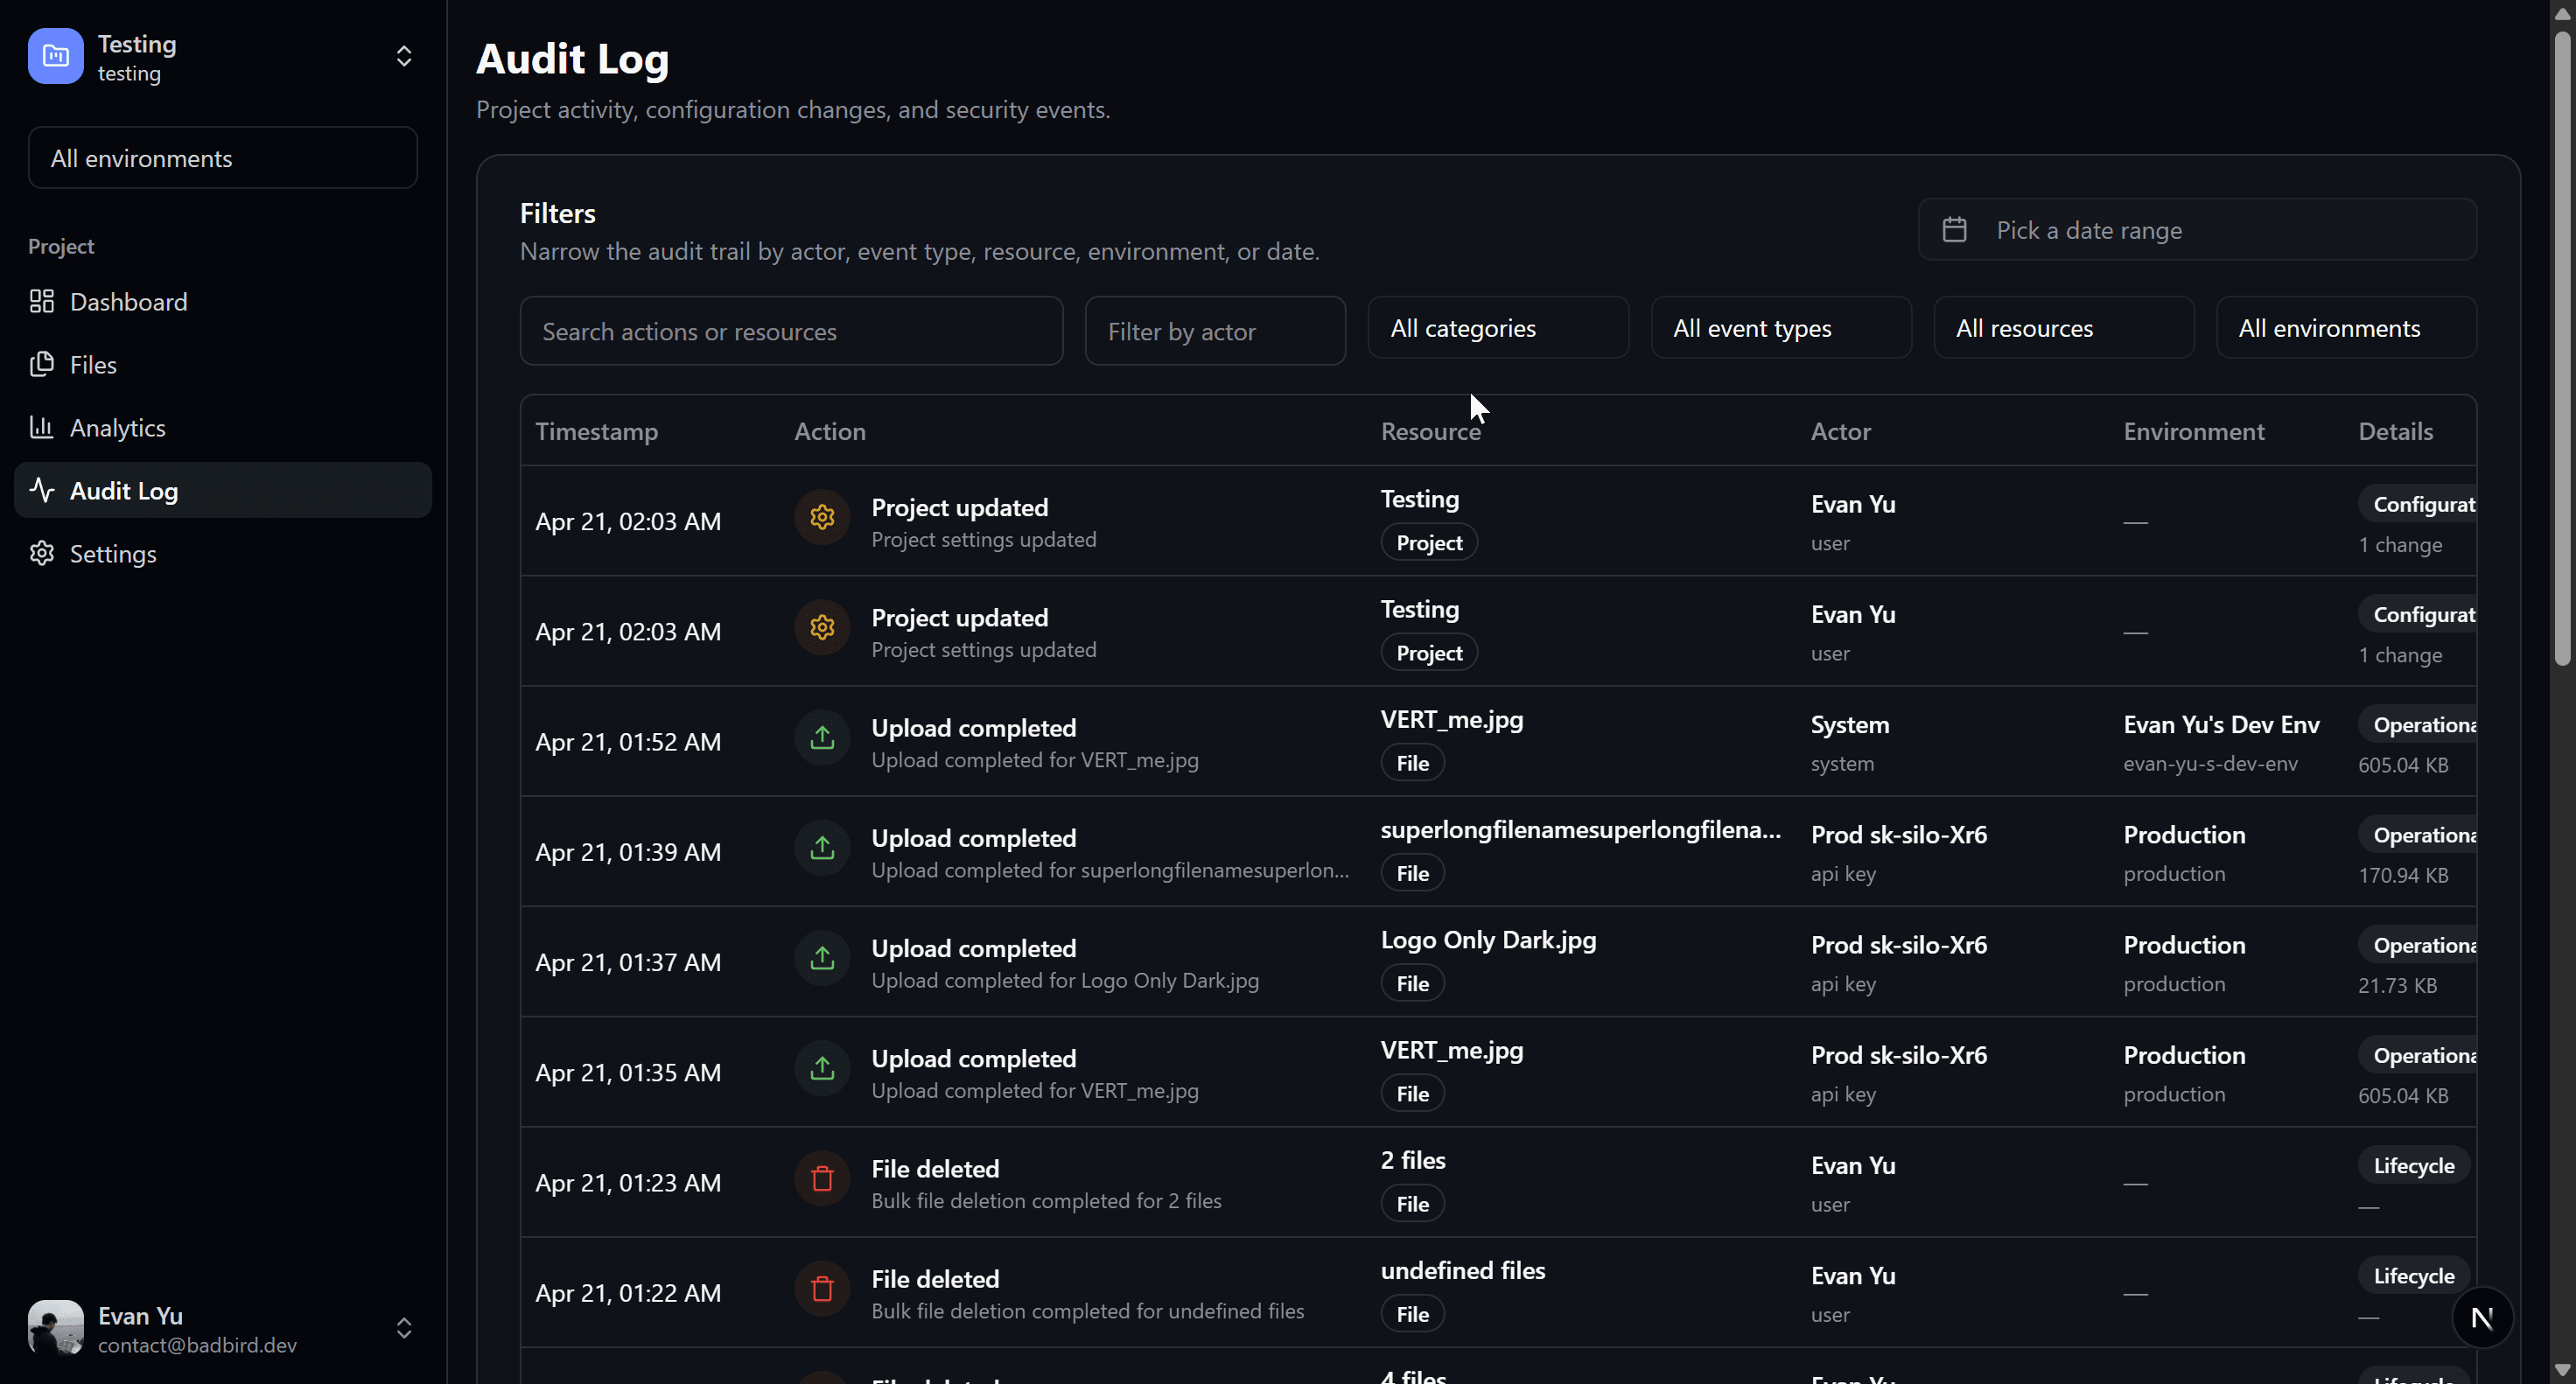Open the Pick a date range picker

[x=2197, y=229]
